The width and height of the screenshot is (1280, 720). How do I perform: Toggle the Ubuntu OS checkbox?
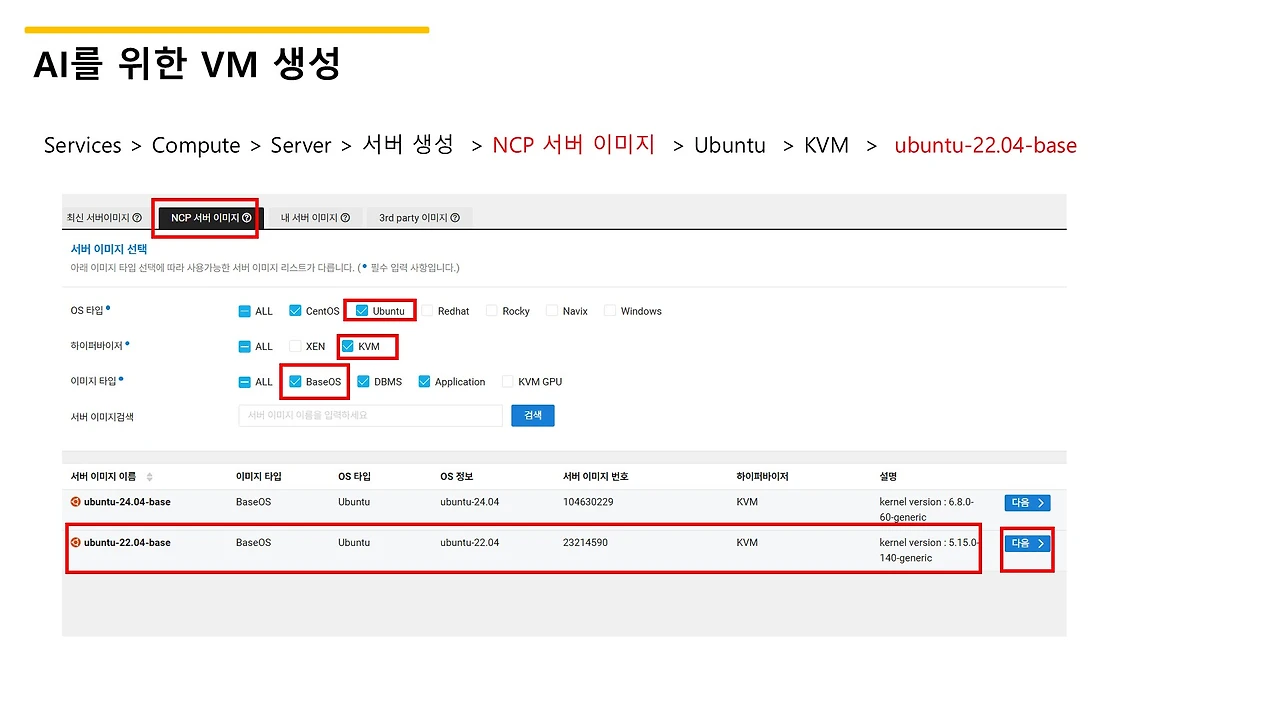pyautogui.click(x=362, y=311)
